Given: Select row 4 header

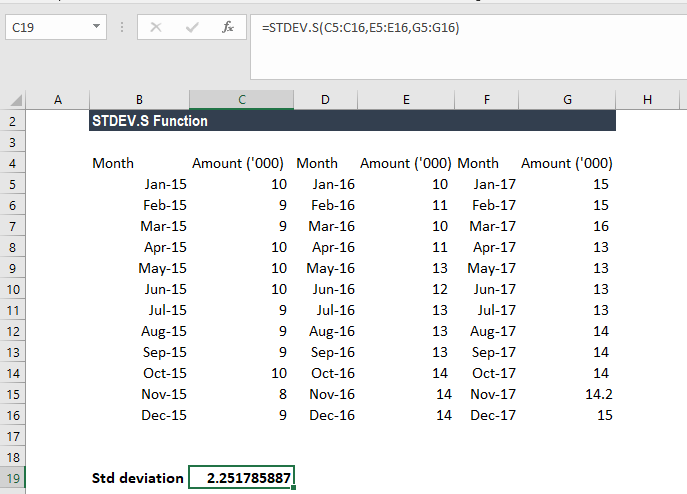Looking at the screenshot, I should click(13, 163).
